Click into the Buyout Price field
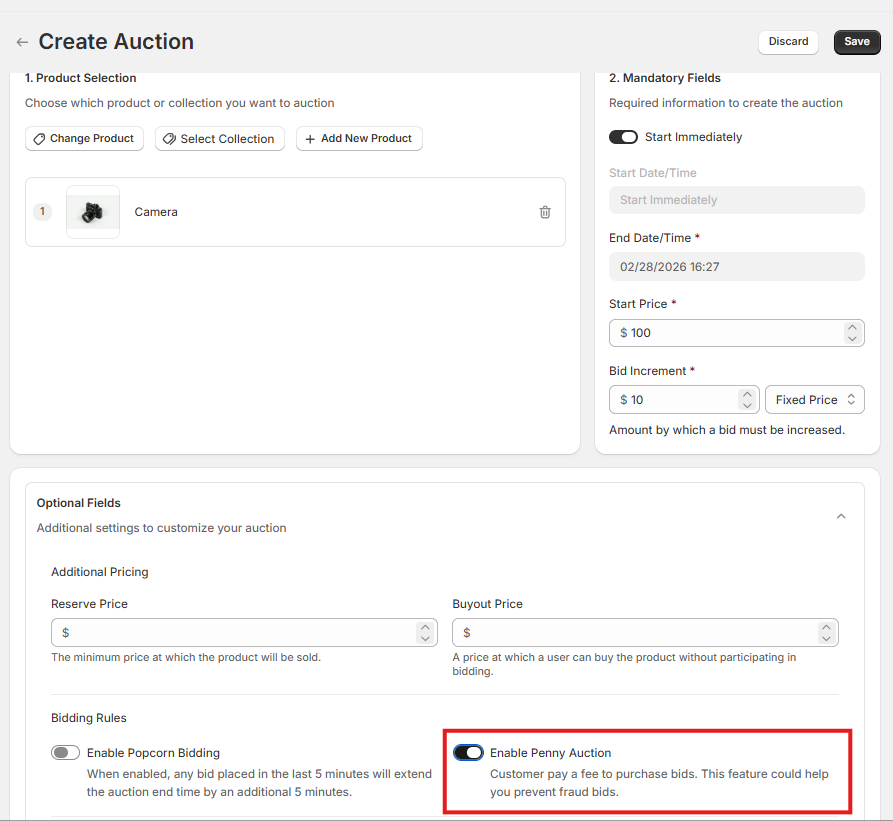The image size is (893, 821). tap(635, 633)
